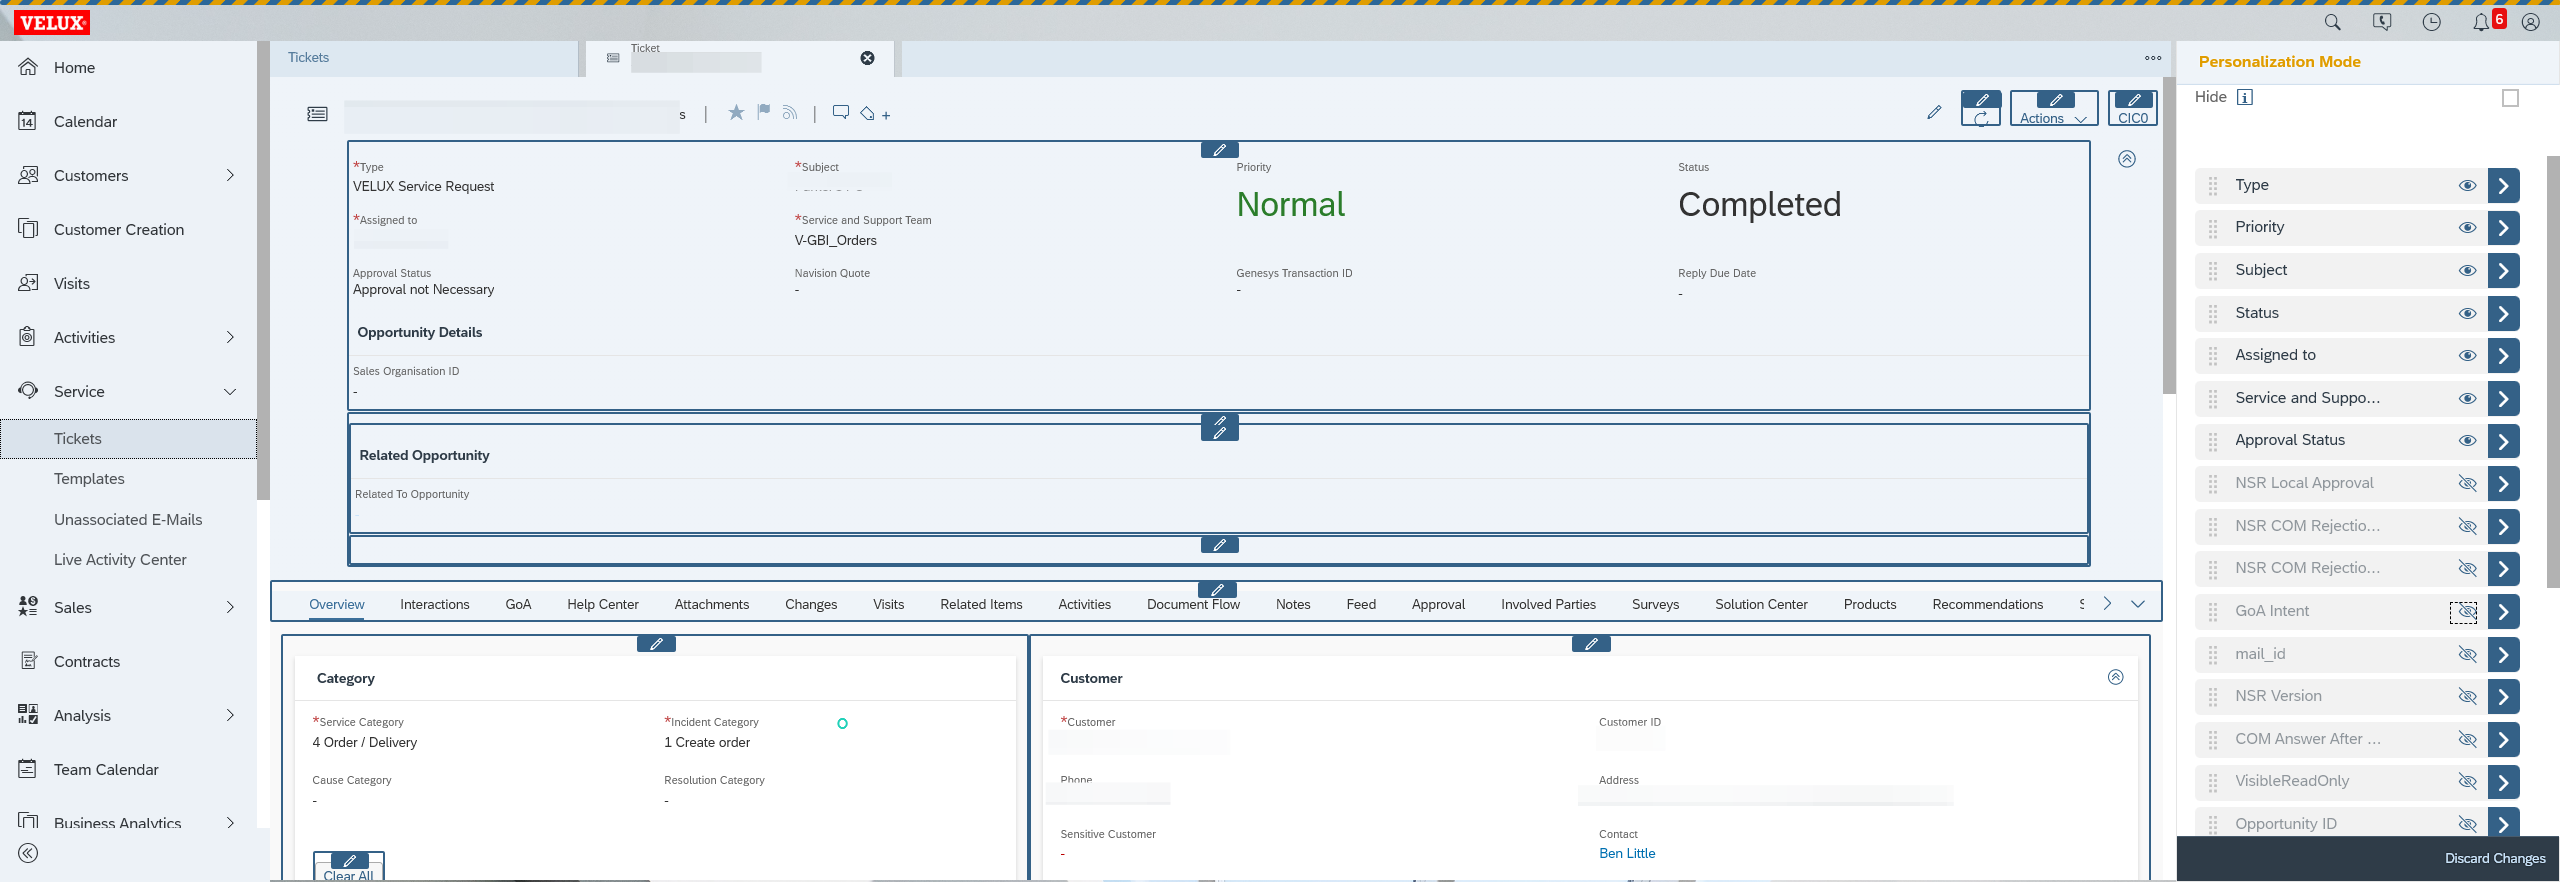Click the Contracts icon in sidebar
This screenshot has height=882, width=2560.
(x=28, y=661)
